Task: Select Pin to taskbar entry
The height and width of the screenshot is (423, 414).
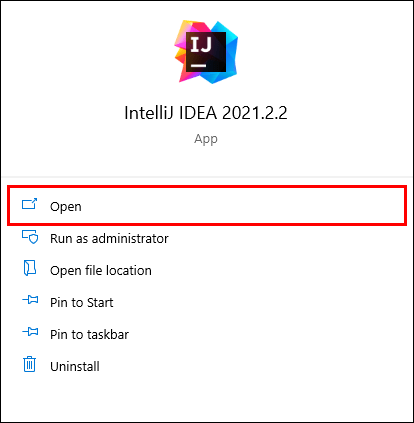Action: click(89, 335)
